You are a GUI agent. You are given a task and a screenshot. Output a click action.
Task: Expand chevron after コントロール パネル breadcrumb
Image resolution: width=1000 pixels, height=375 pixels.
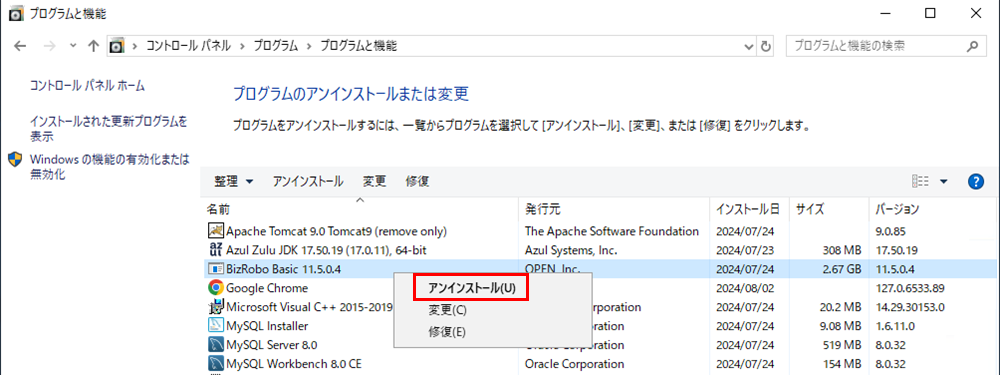point(242,46)
